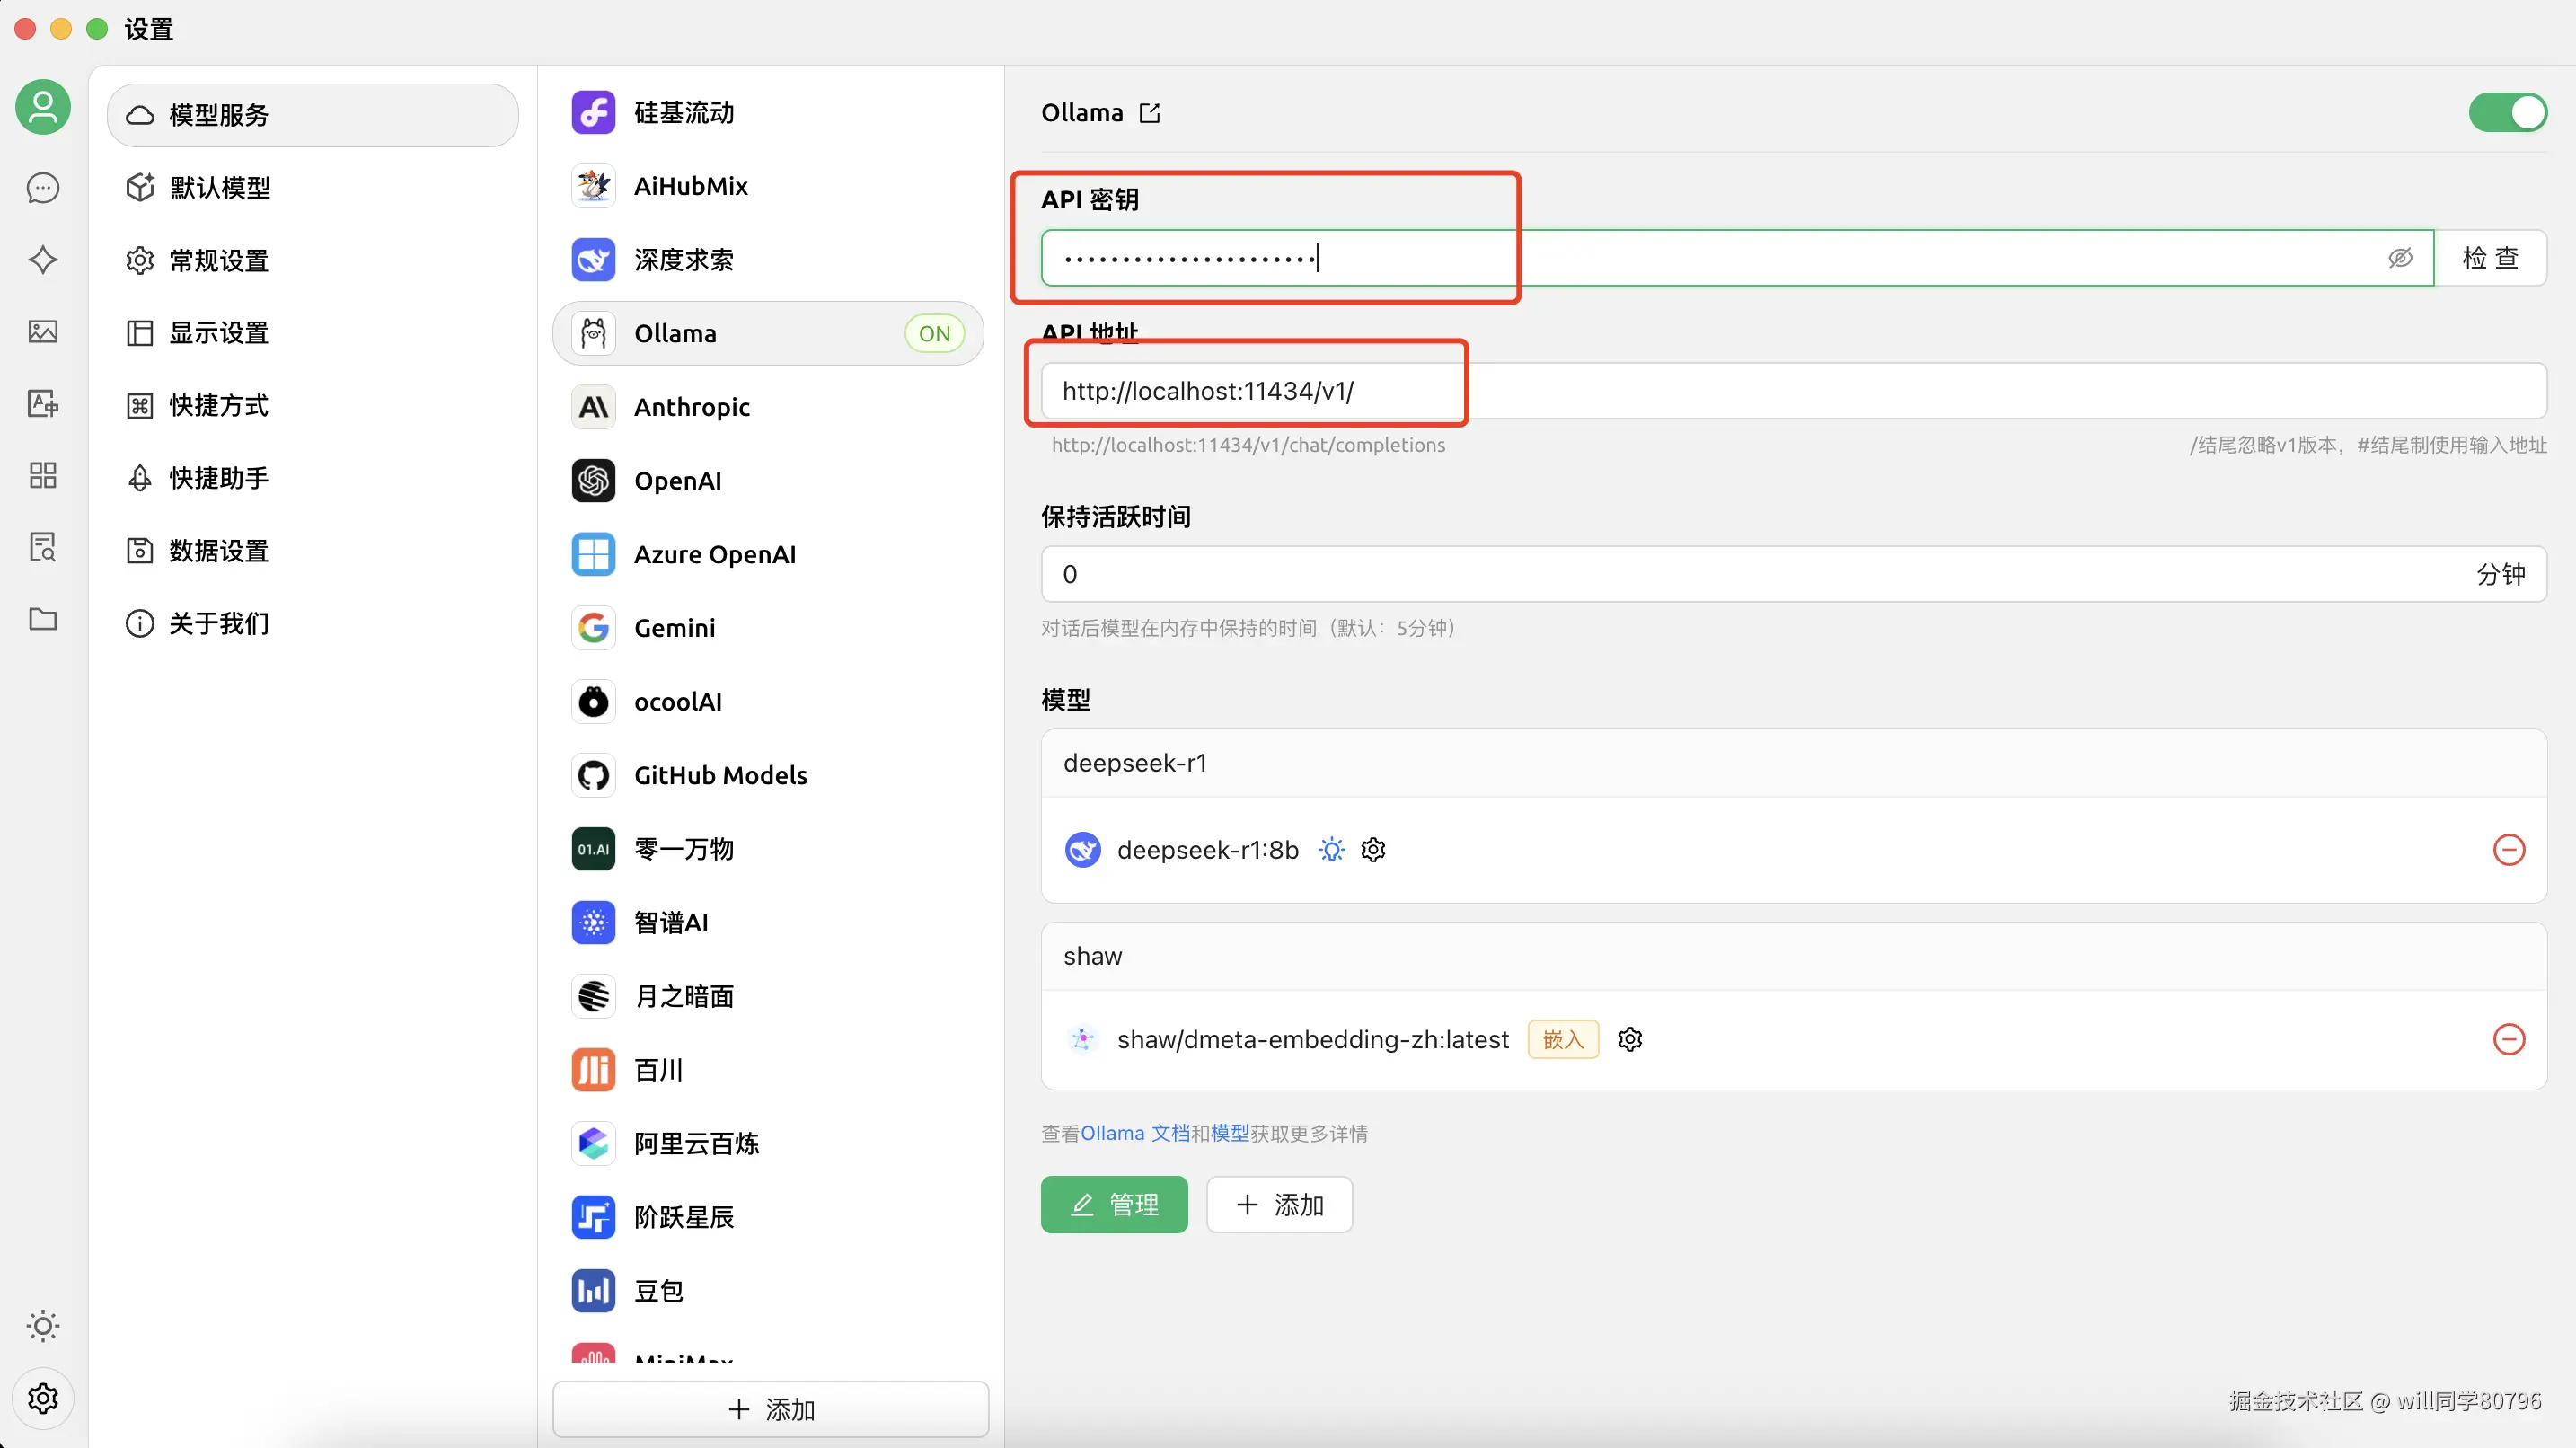Switch theme with the sun icon
This screenshot has height=1448, width=2576.
point(43,1327)
